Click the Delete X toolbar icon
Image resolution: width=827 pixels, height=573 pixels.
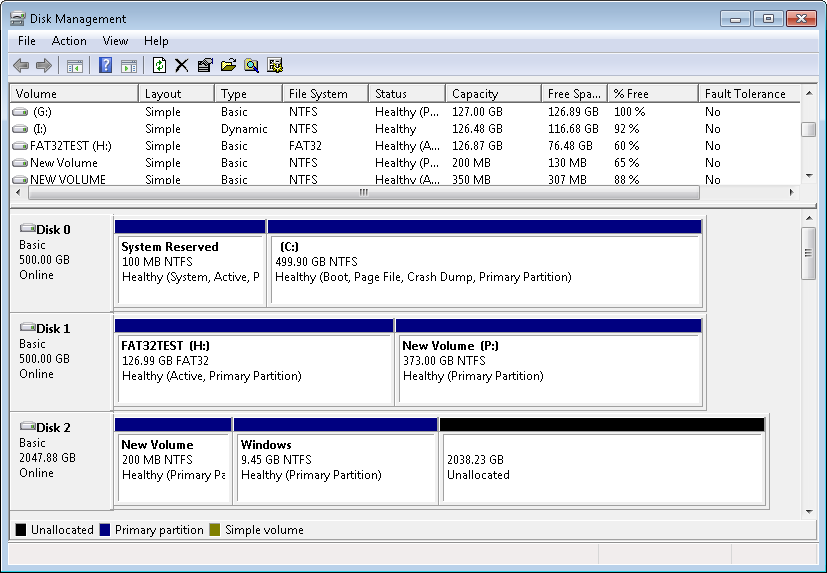click(x=181, y=66)
